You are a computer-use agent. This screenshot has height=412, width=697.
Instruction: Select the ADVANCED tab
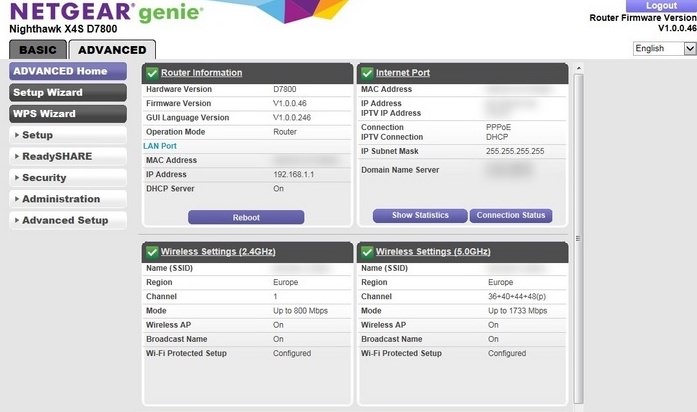(112, 50)
